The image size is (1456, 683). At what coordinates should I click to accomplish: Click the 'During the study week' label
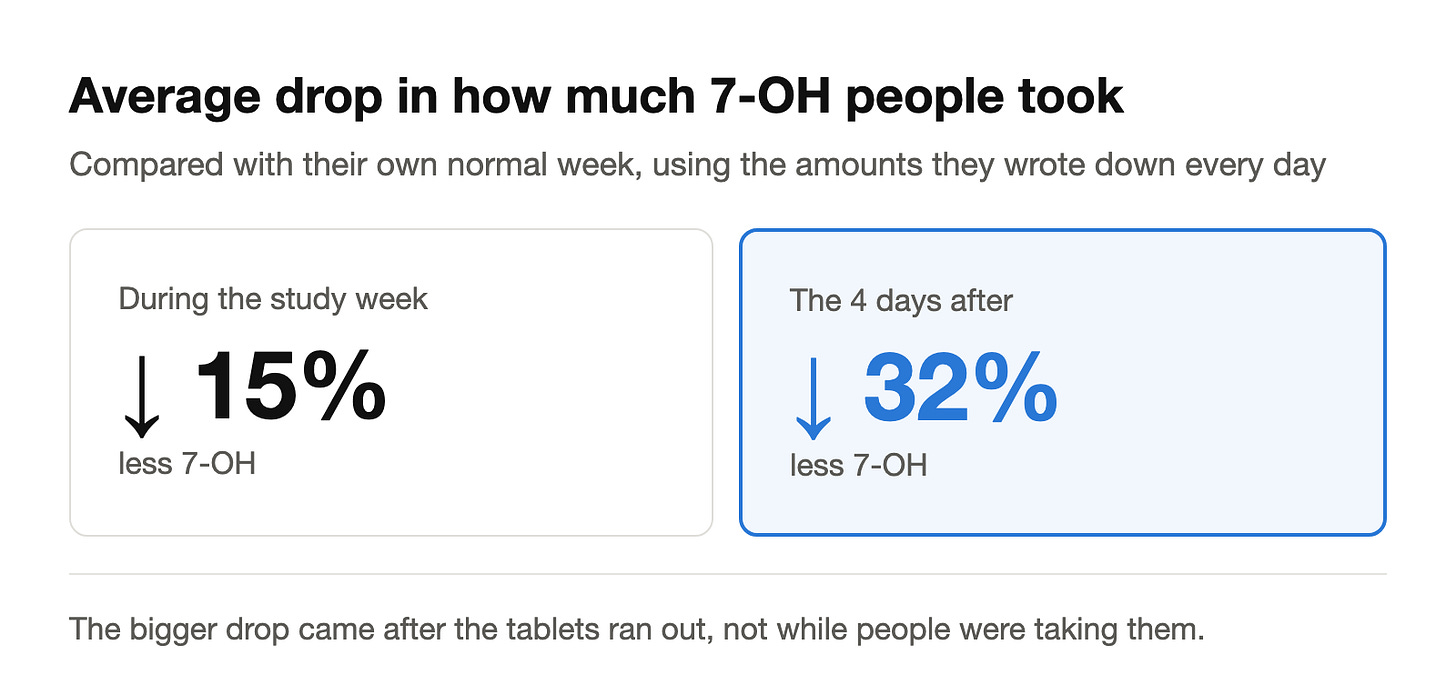[x=273, y=298]
